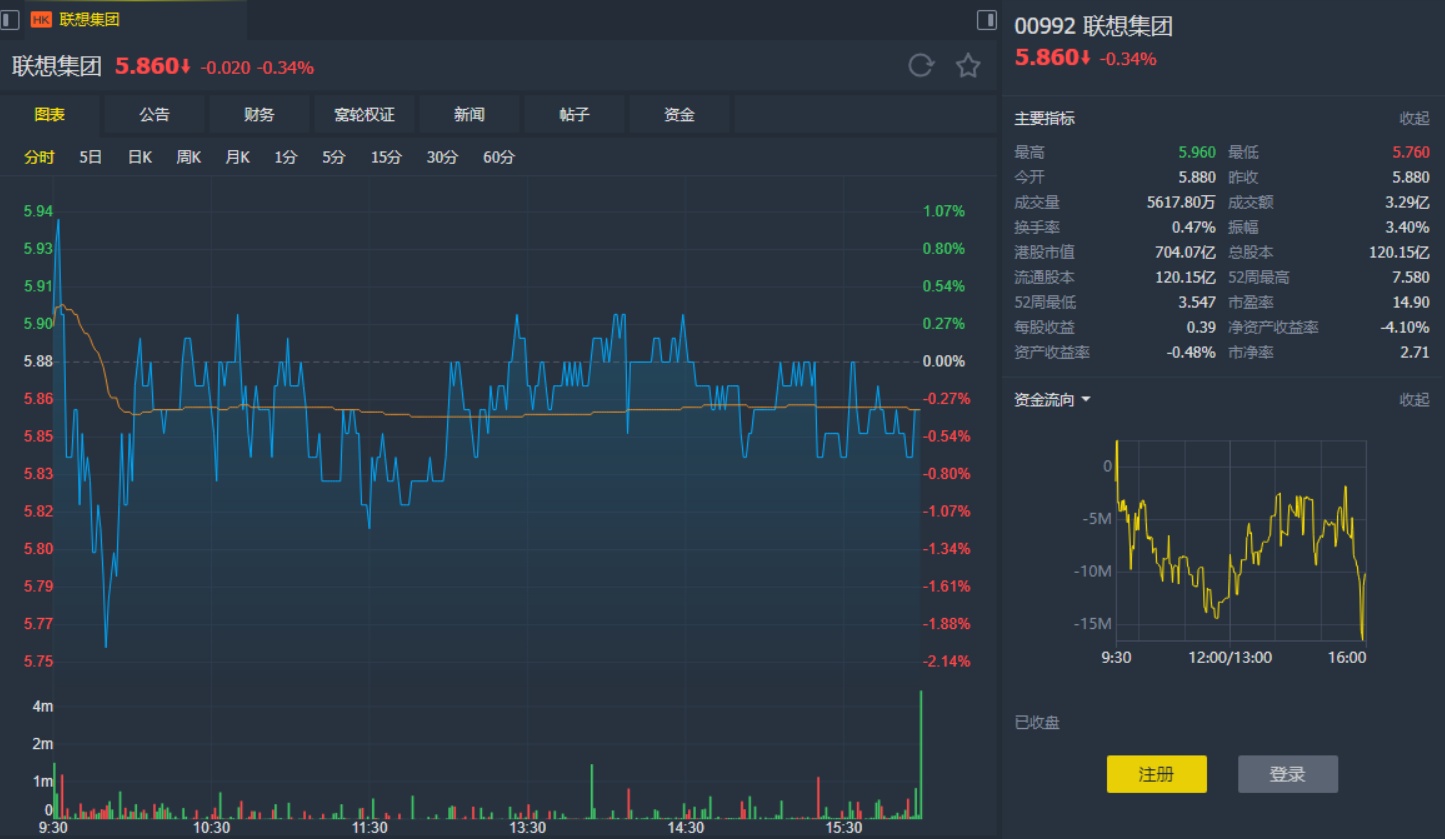Click the 今开 value 5.880

1197,178
